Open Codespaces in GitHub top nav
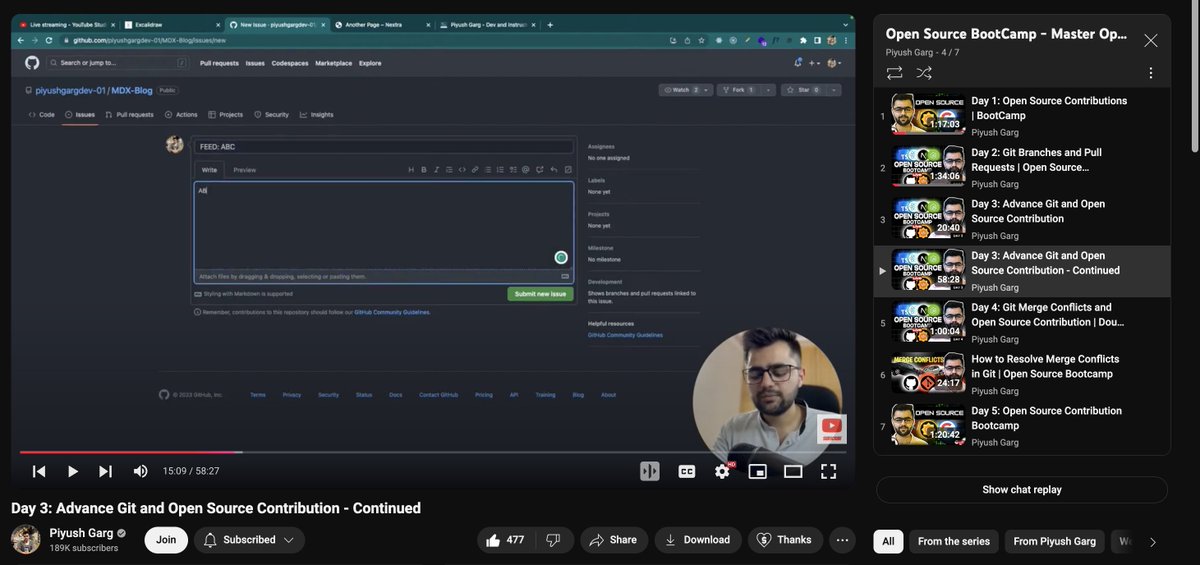 (289, 63)
